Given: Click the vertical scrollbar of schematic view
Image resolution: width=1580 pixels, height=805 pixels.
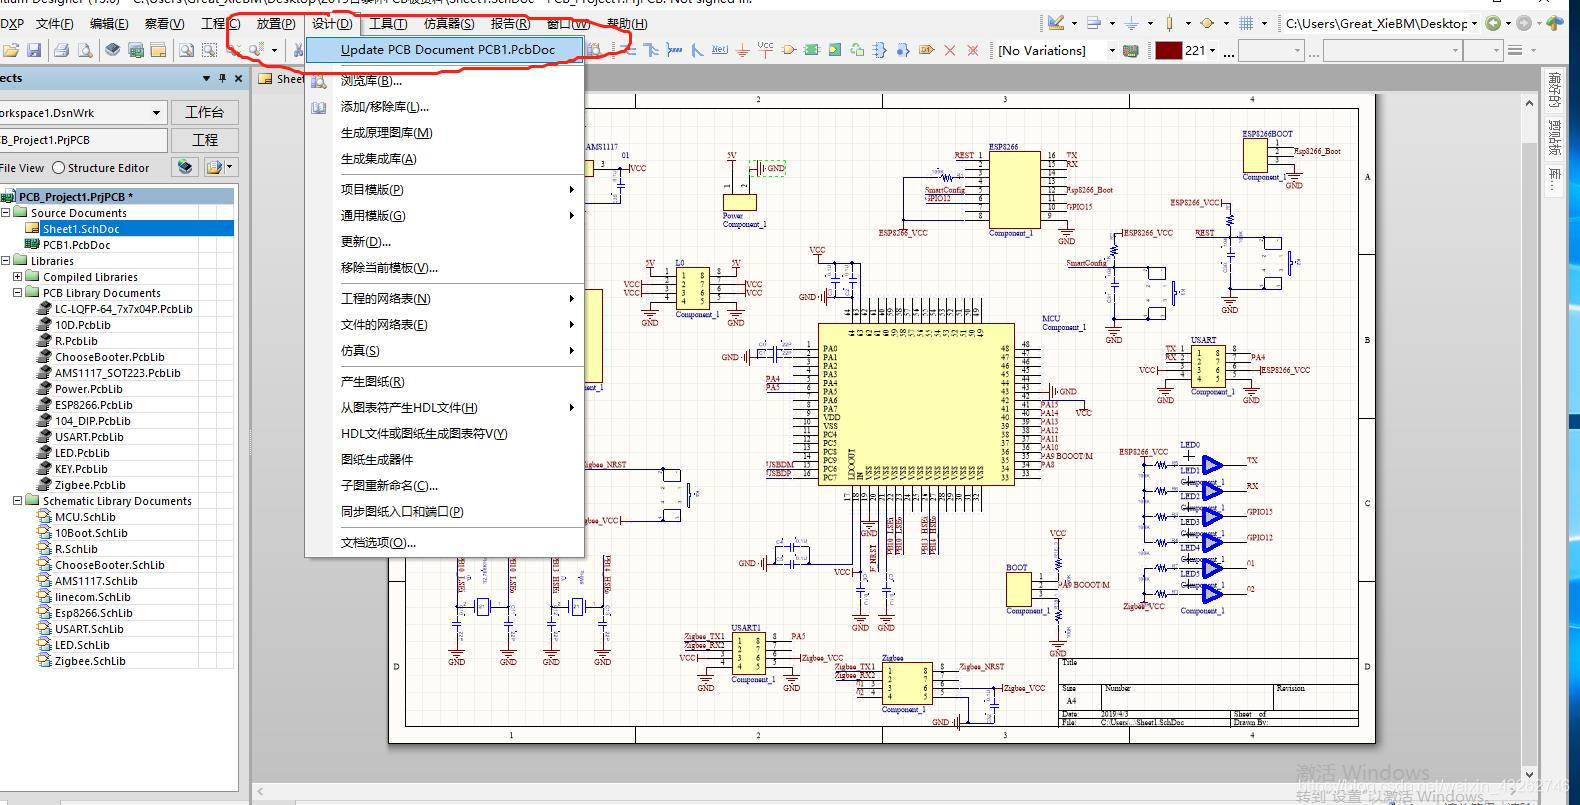Looking at the screenshot, I should (x=1529, y=440).
